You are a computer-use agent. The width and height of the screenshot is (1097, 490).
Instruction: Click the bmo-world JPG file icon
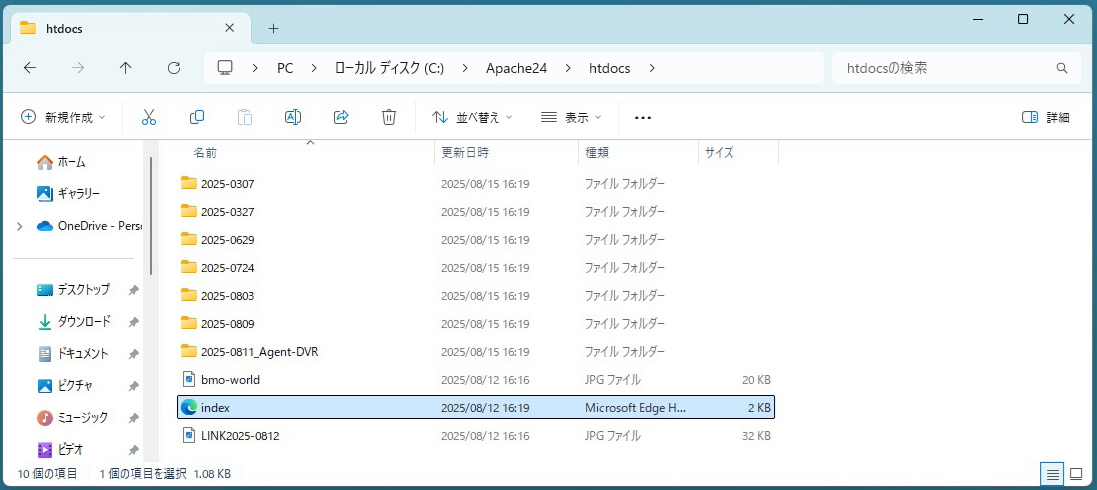click(x=188, y=379)
